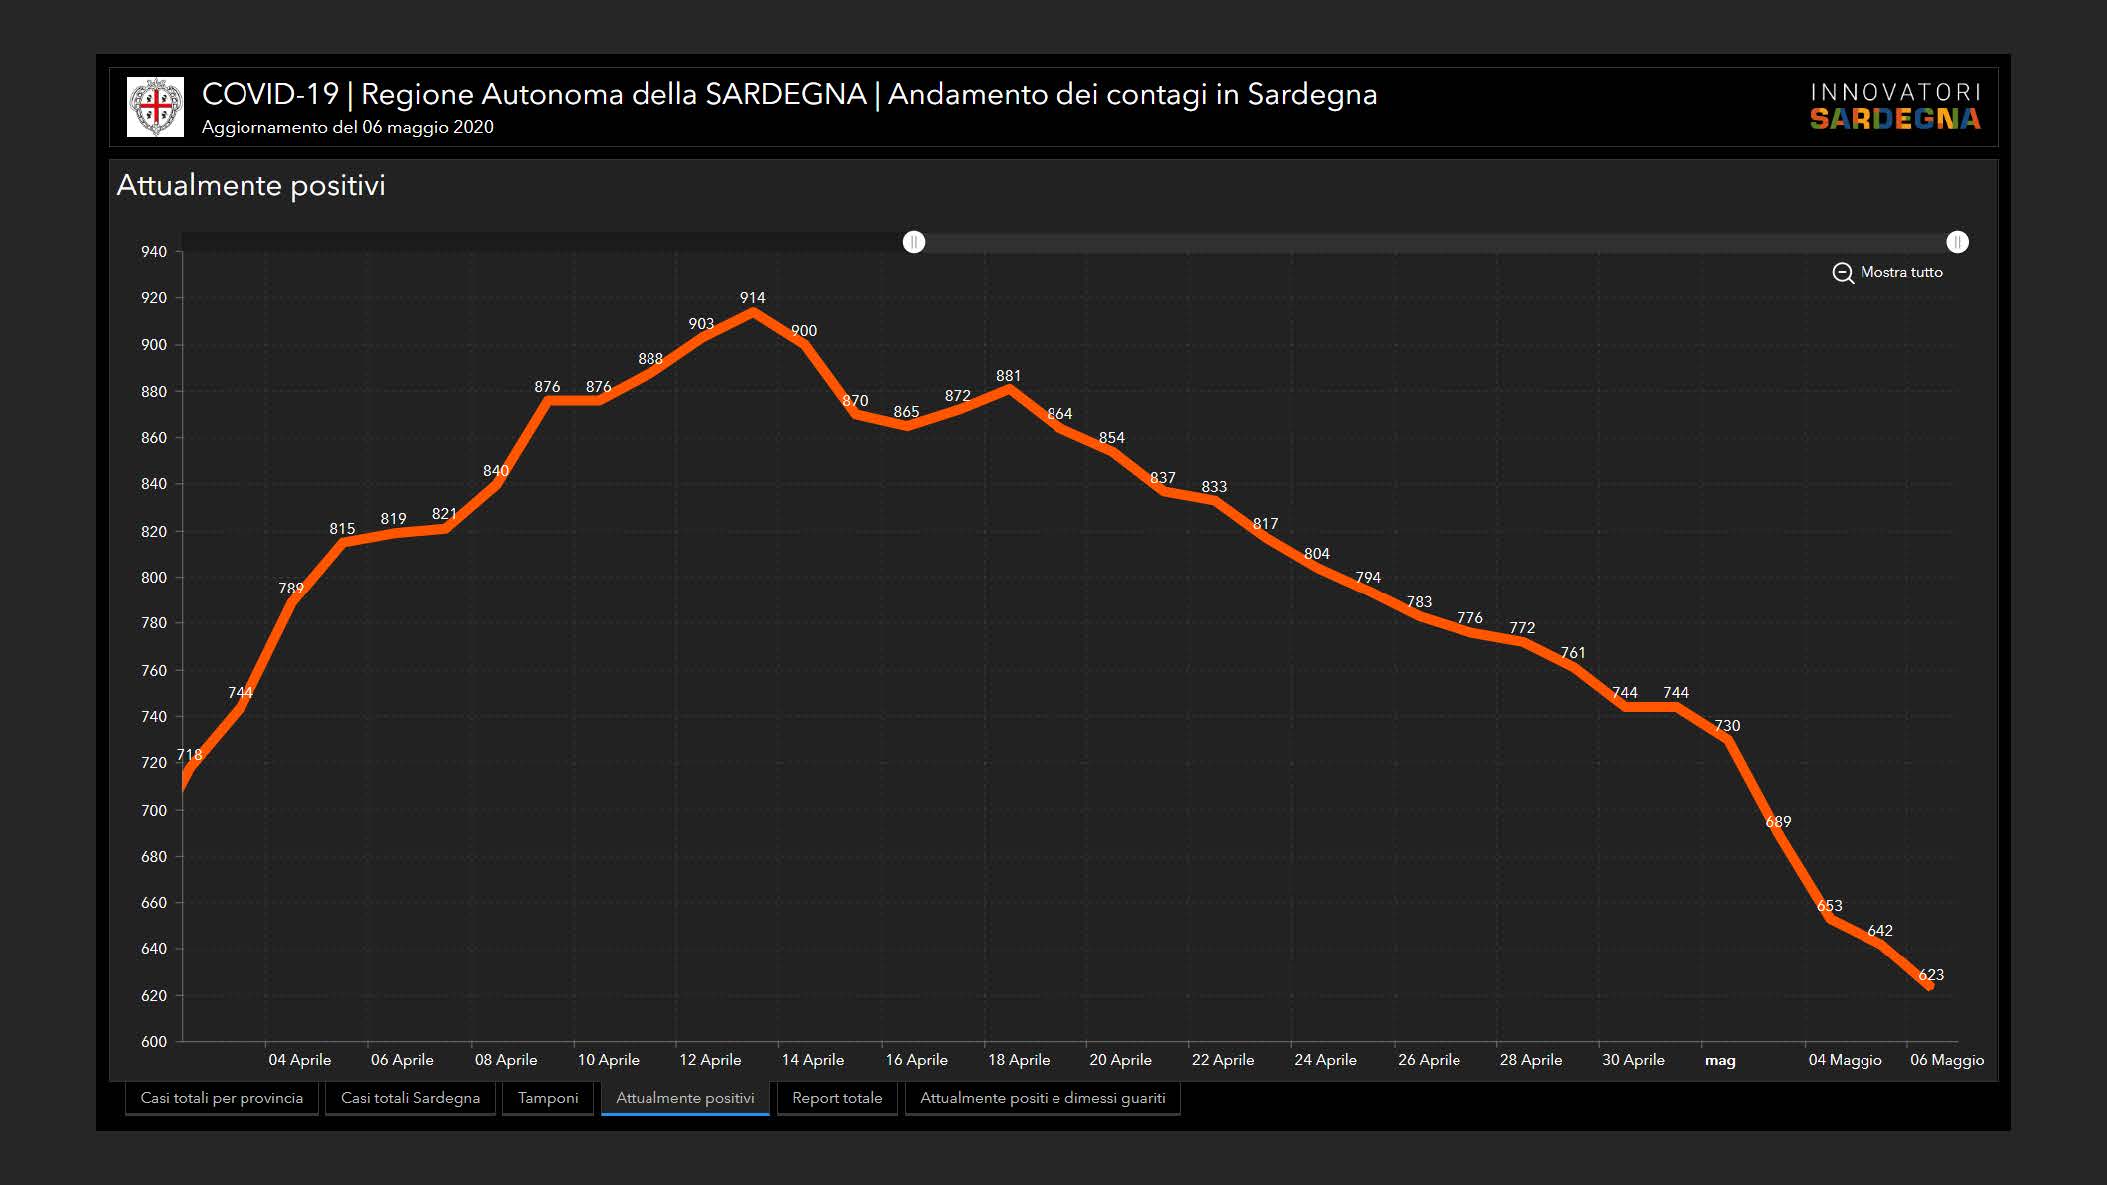Open the Tamponi tab

[x=548, y=1098]
